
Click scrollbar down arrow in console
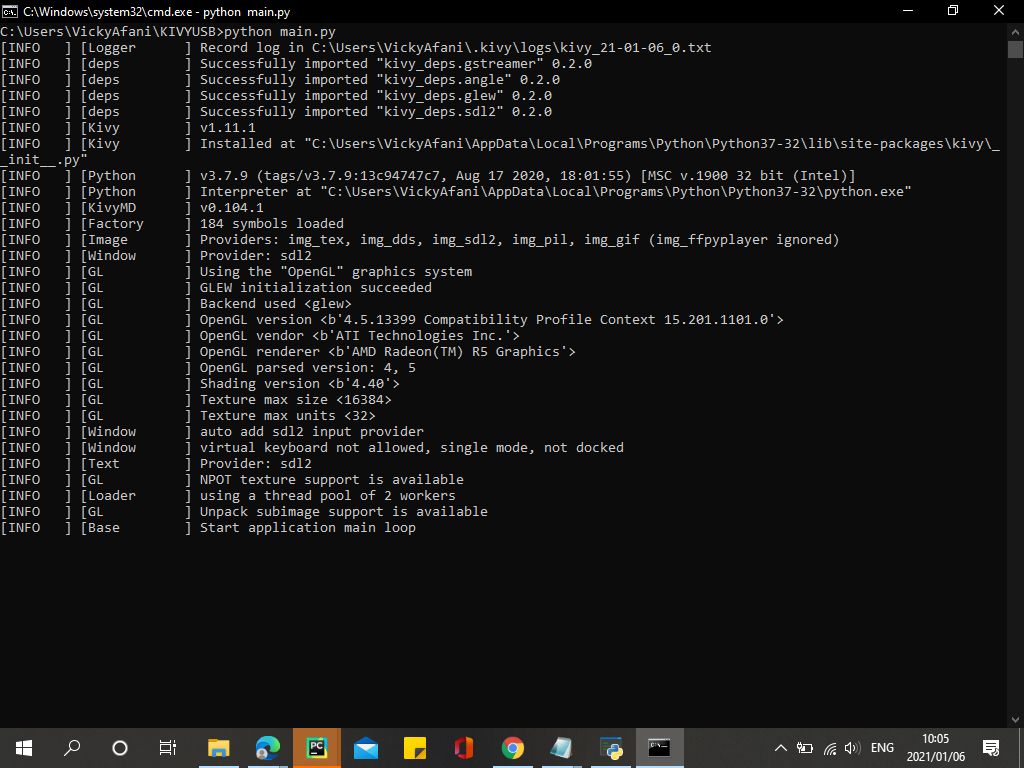coord(1015,720)
